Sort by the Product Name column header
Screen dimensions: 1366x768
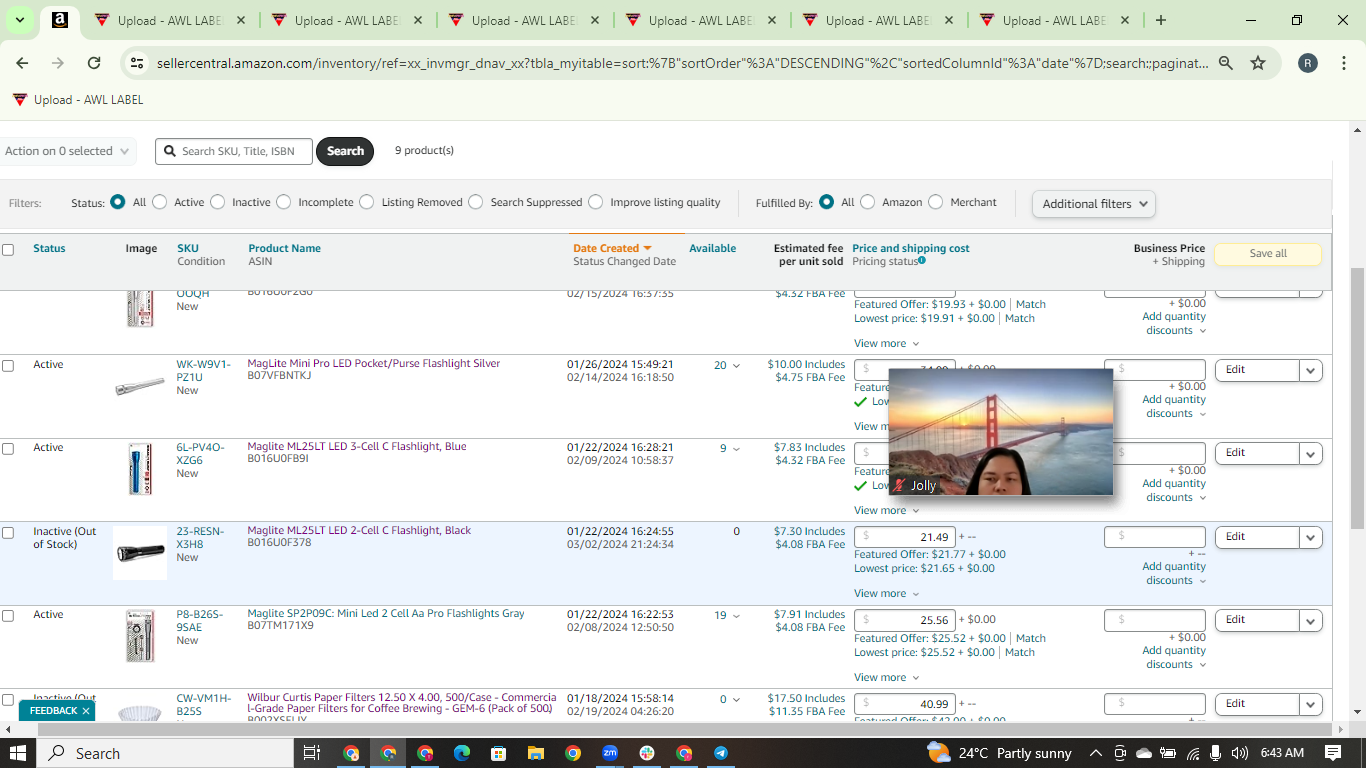(x=285, y=248)
